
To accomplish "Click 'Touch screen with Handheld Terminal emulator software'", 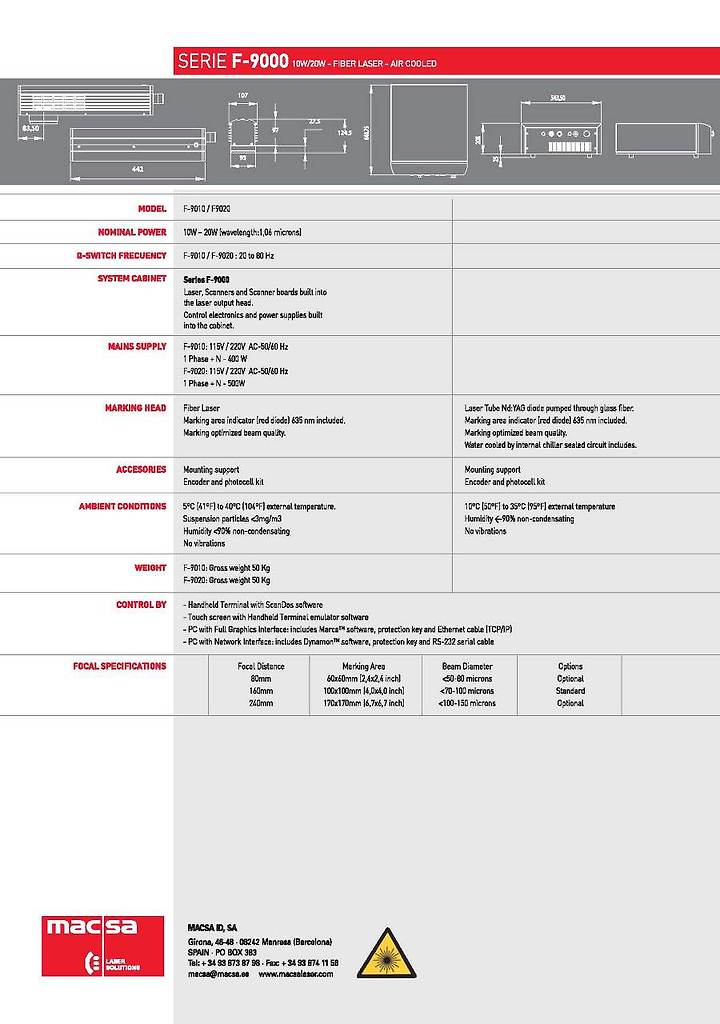I will pos(276,617).
